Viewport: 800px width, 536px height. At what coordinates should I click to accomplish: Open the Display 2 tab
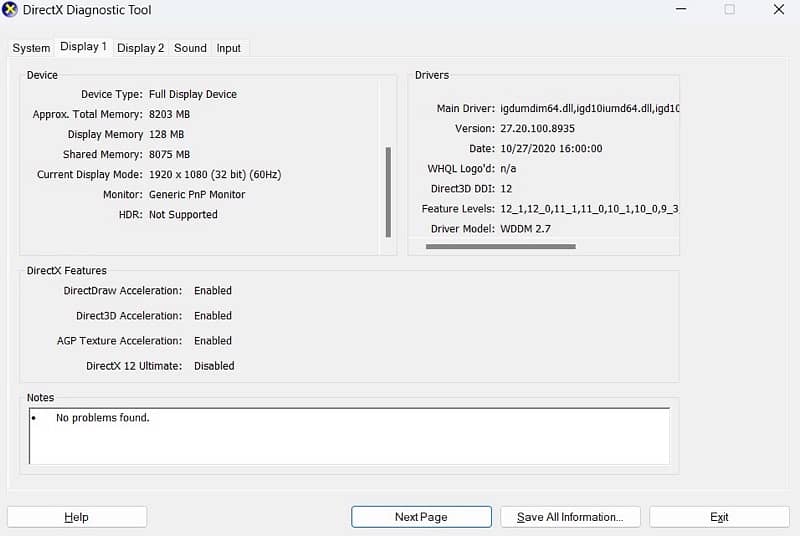pos(140,48)
